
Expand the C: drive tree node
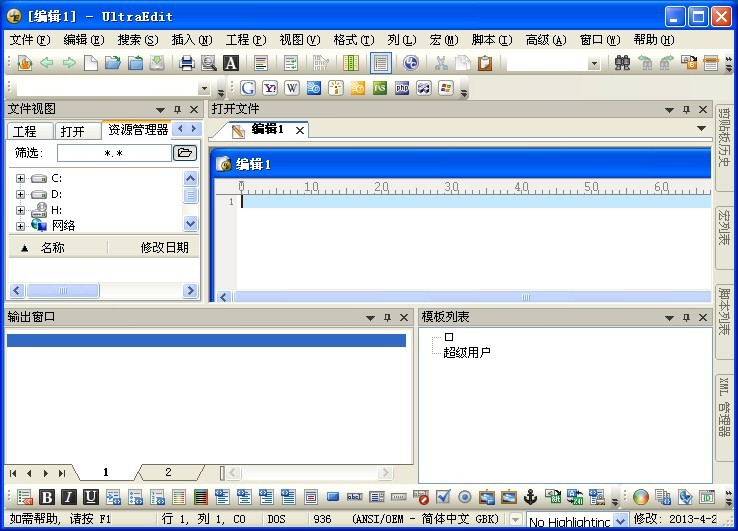20,178
